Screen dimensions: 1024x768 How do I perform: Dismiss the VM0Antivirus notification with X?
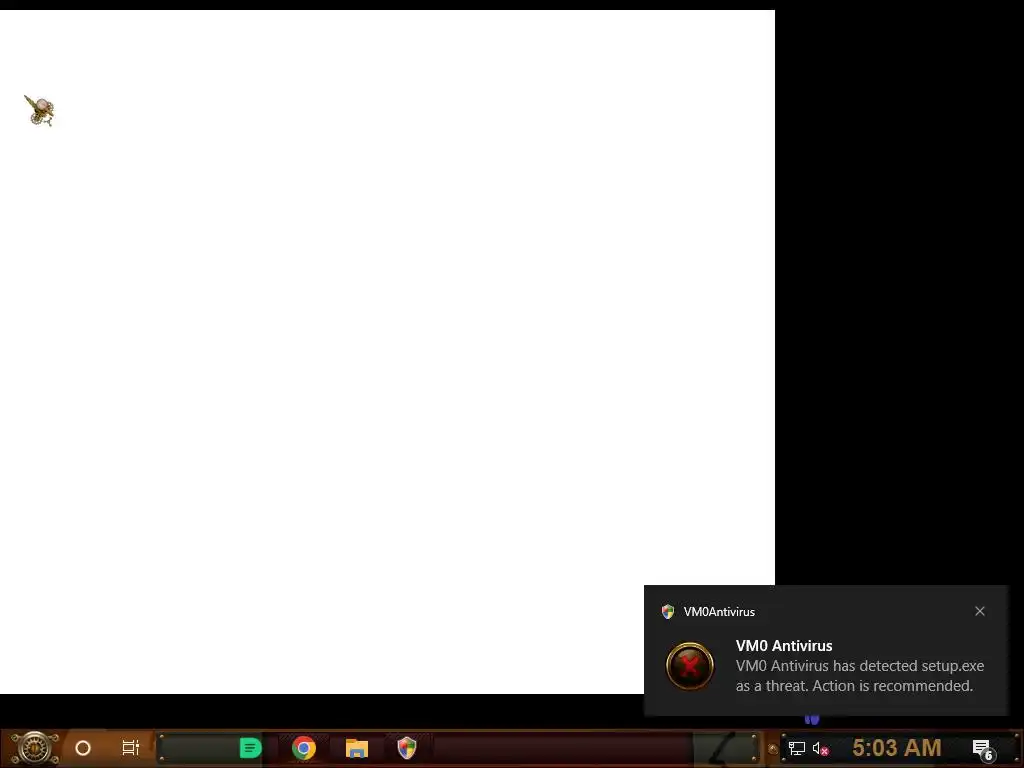point(980,611)
